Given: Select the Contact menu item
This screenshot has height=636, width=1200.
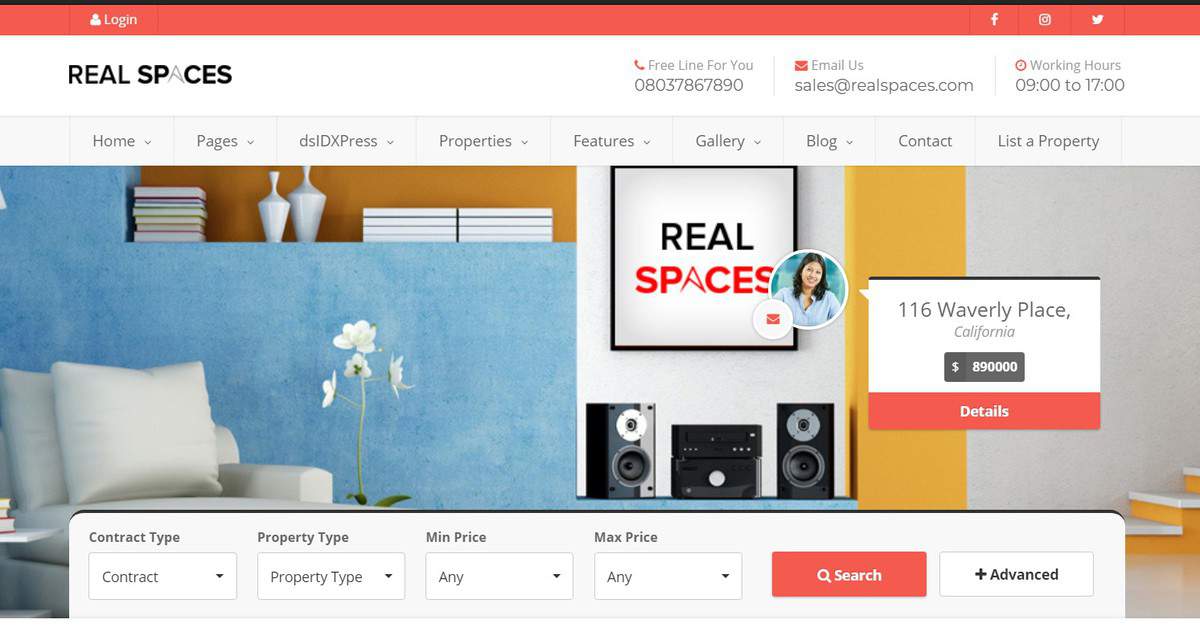Looking at the screenshot, I should tap(924, 141).
